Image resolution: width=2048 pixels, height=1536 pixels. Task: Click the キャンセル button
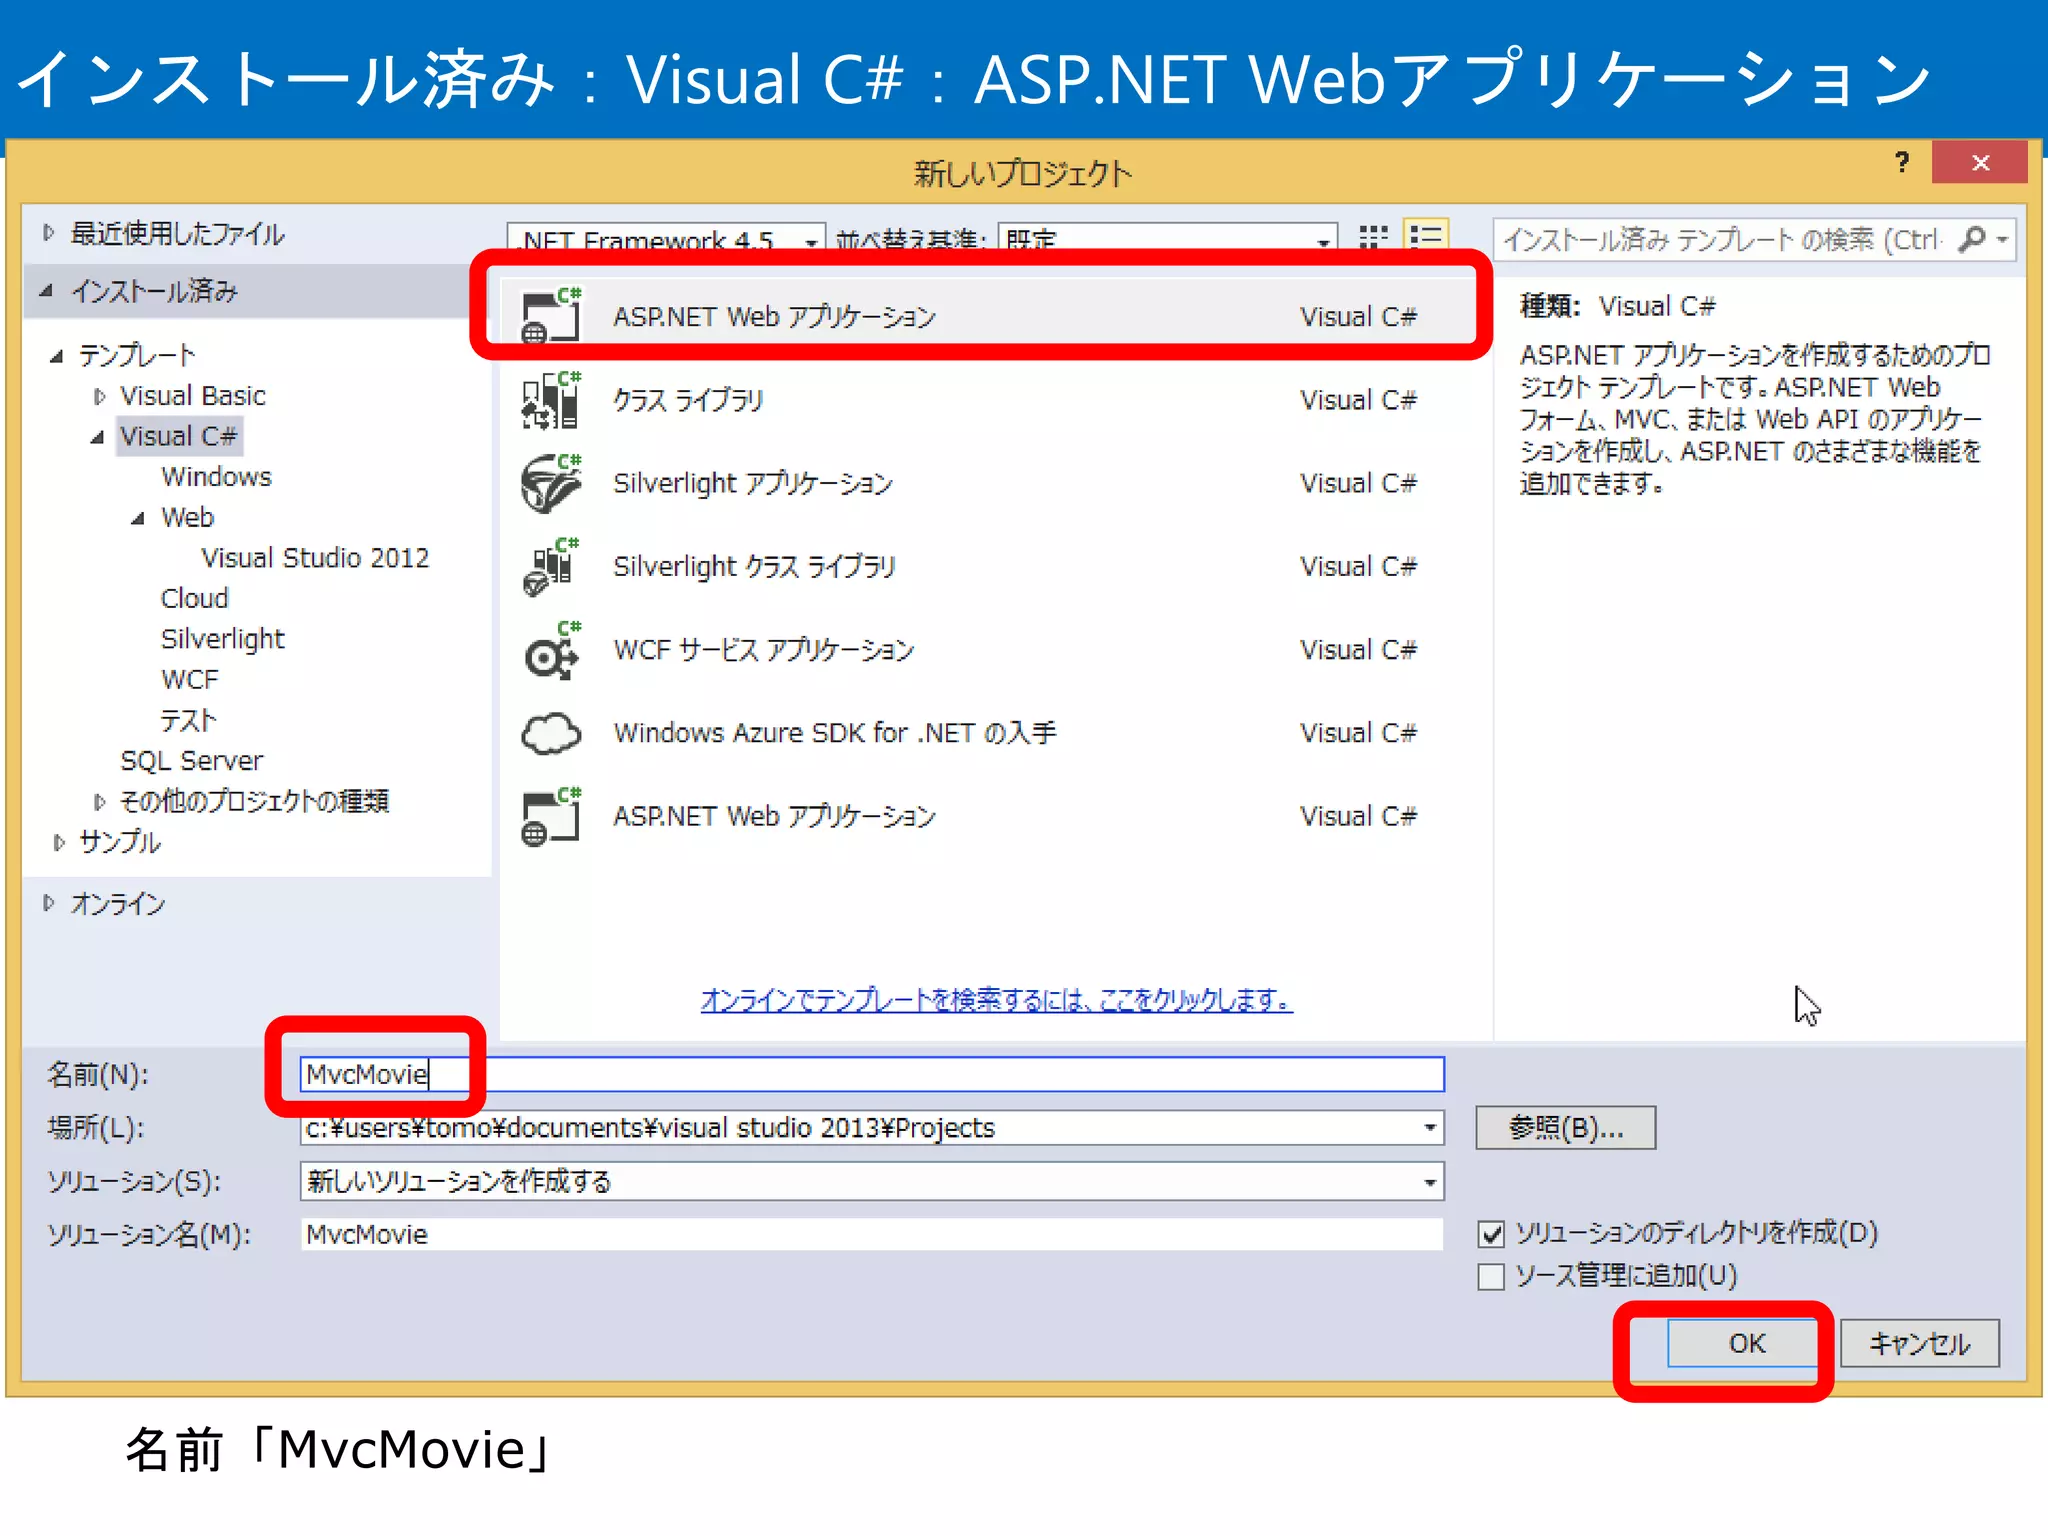pyautogui.click(x=1919, y=1343)
